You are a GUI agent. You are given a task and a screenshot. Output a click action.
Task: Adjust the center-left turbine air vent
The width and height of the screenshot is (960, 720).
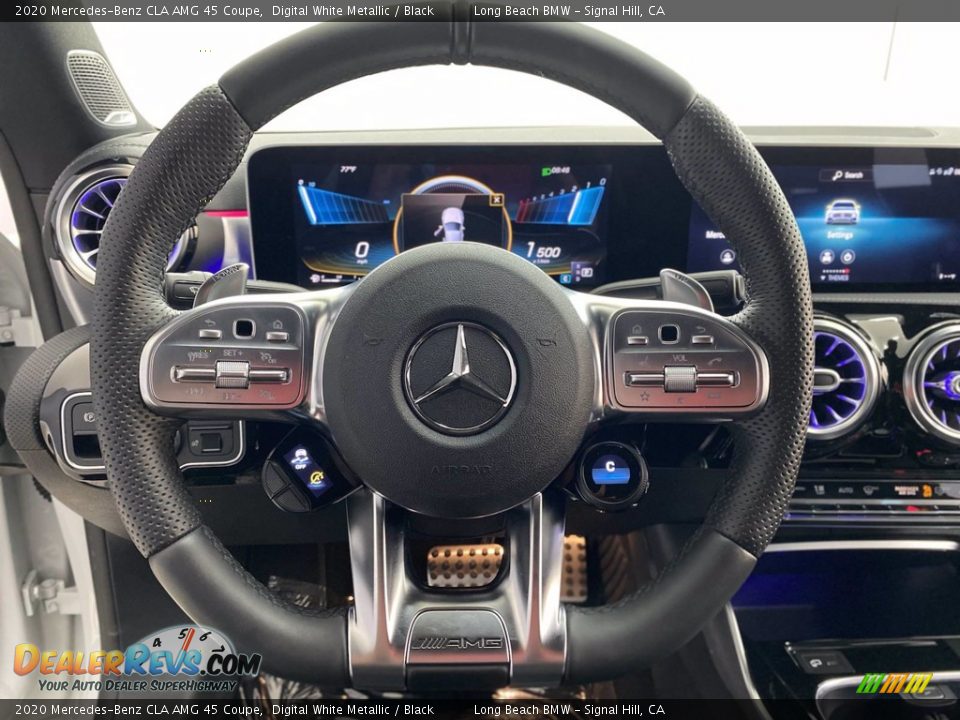pyautogui.click(x=838, y=379)
